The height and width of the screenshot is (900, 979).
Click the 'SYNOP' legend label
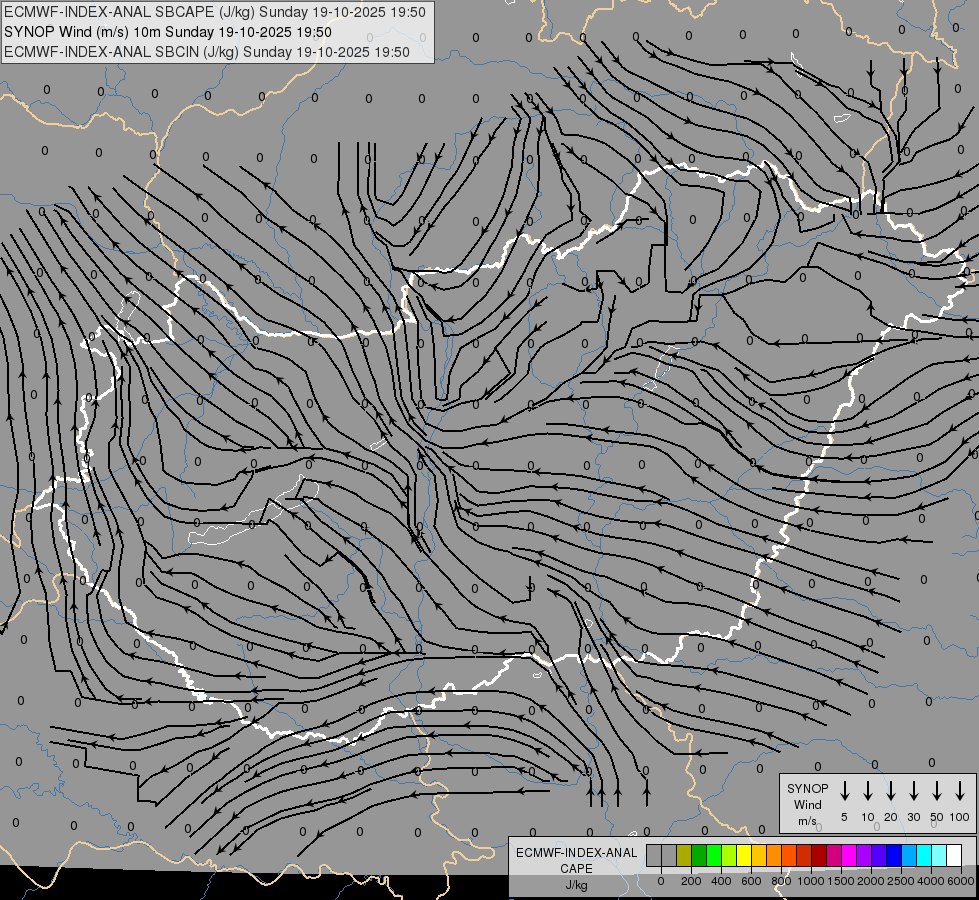pos(807,788)
